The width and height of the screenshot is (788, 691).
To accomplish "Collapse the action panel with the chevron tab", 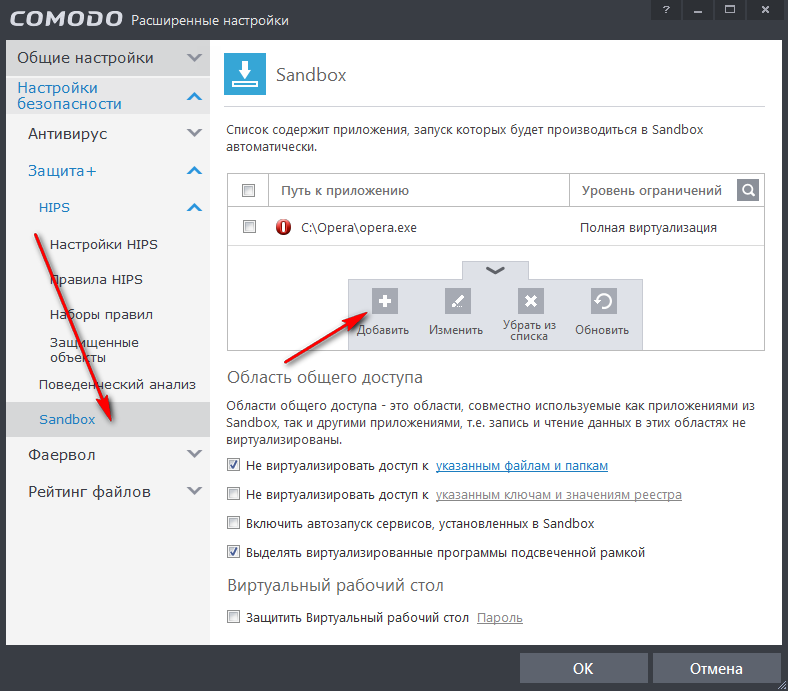I will 495,270.
